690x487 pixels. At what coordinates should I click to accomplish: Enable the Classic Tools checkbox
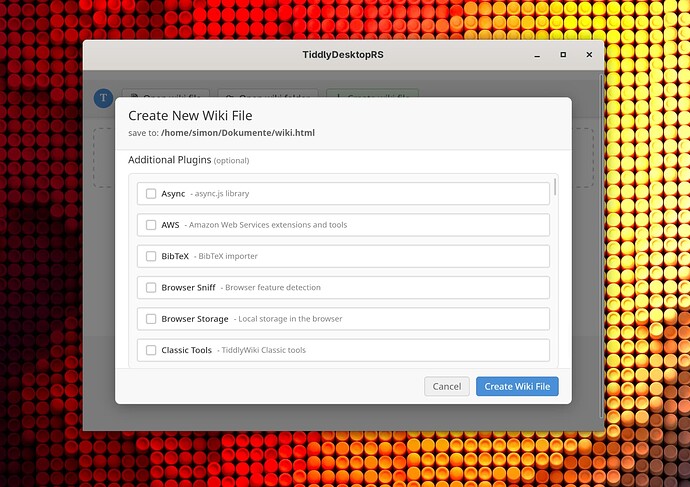[151, 350]
